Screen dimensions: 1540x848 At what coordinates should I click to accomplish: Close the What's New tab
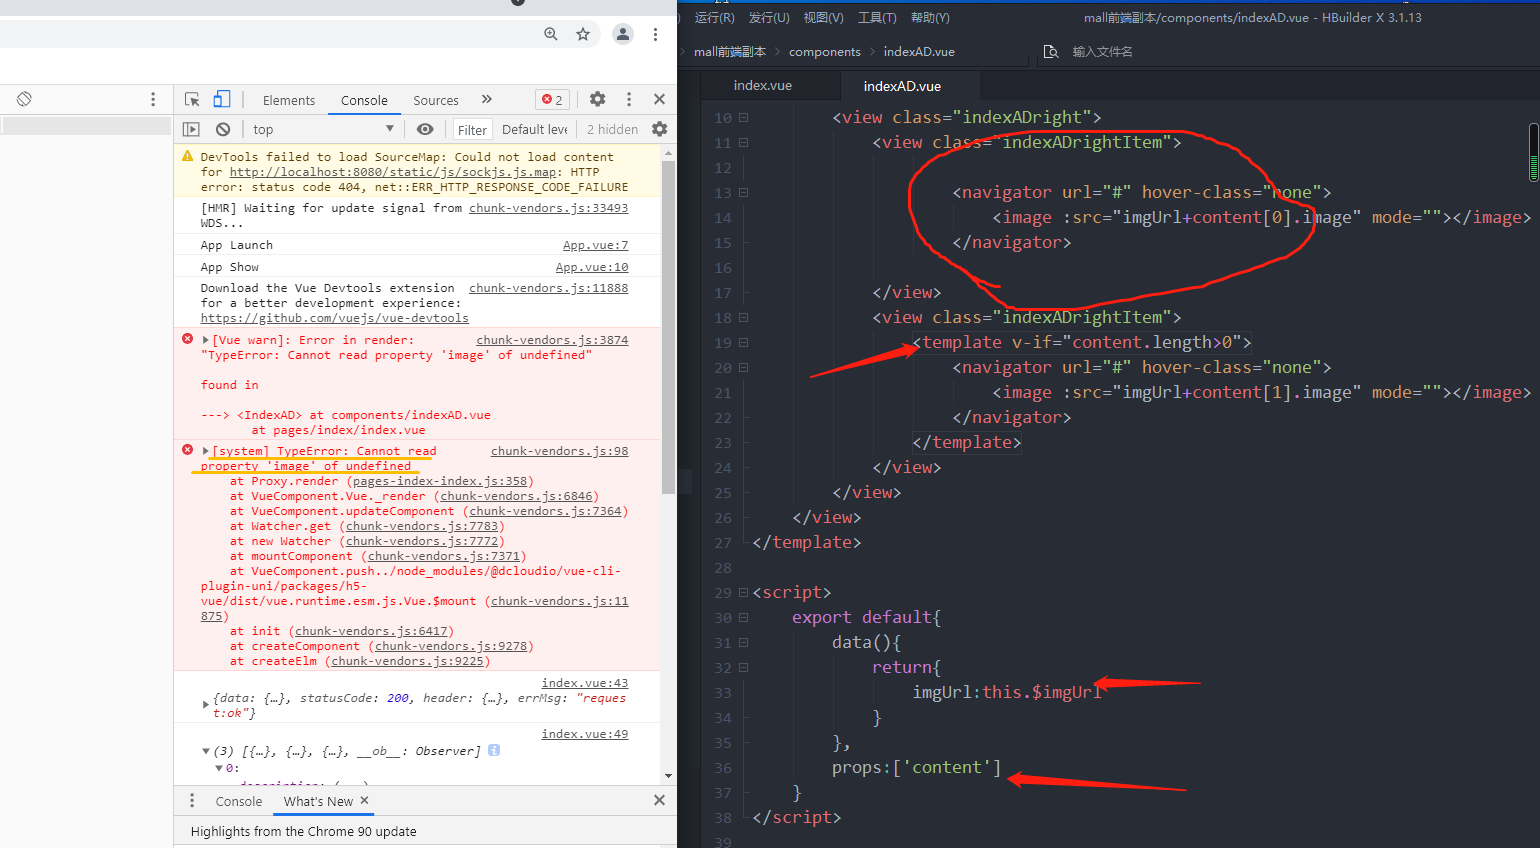pyautogui.click(x=364, y=800)
